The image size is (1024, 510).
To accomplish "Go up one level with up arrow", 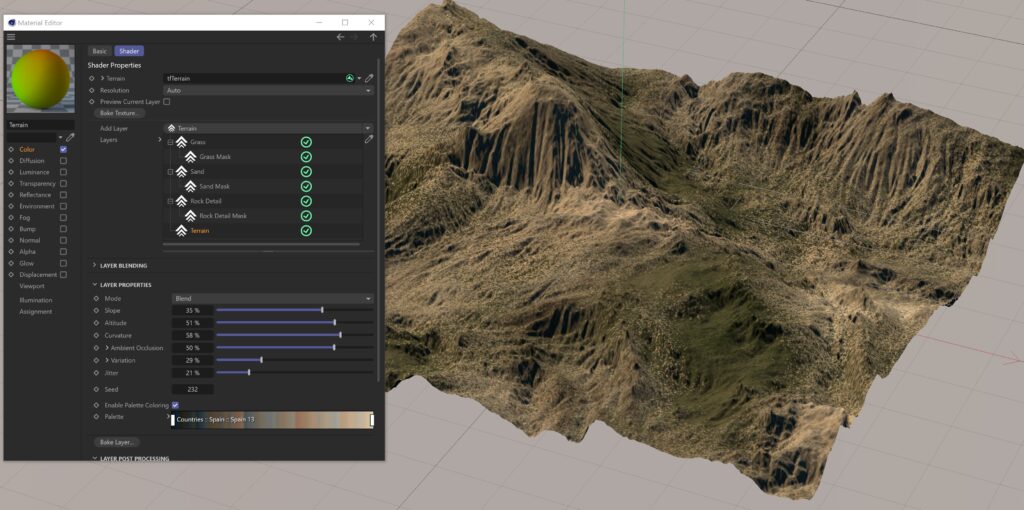I will pos(374,37).
